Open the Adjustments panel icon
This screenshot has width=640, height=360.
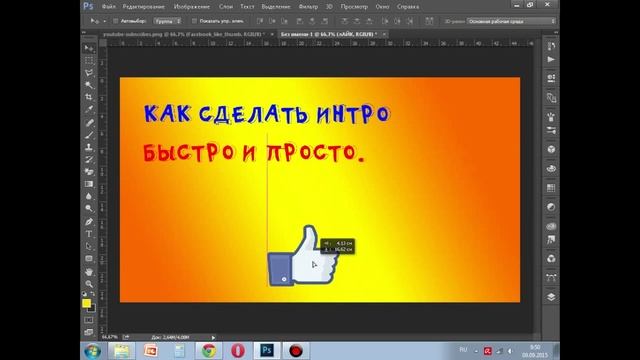coord(551,207)
